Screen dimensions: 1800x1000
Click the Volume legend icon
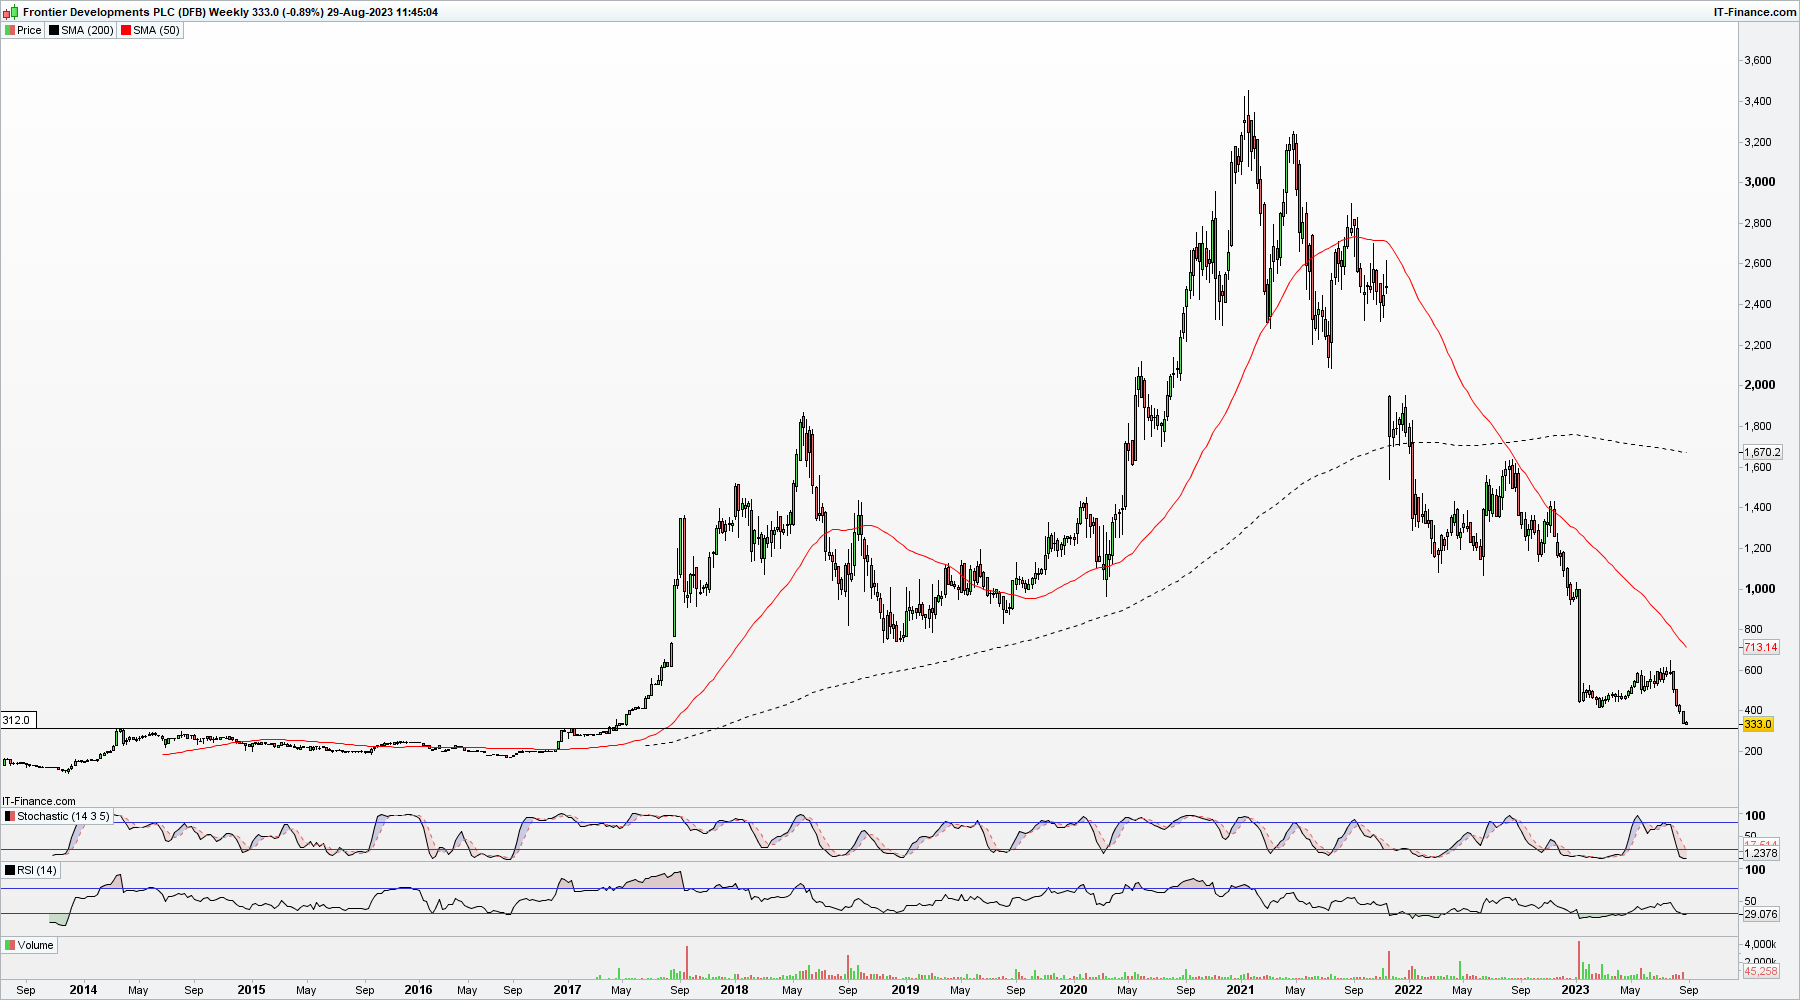pyautogui.click(x=10, y=945)
